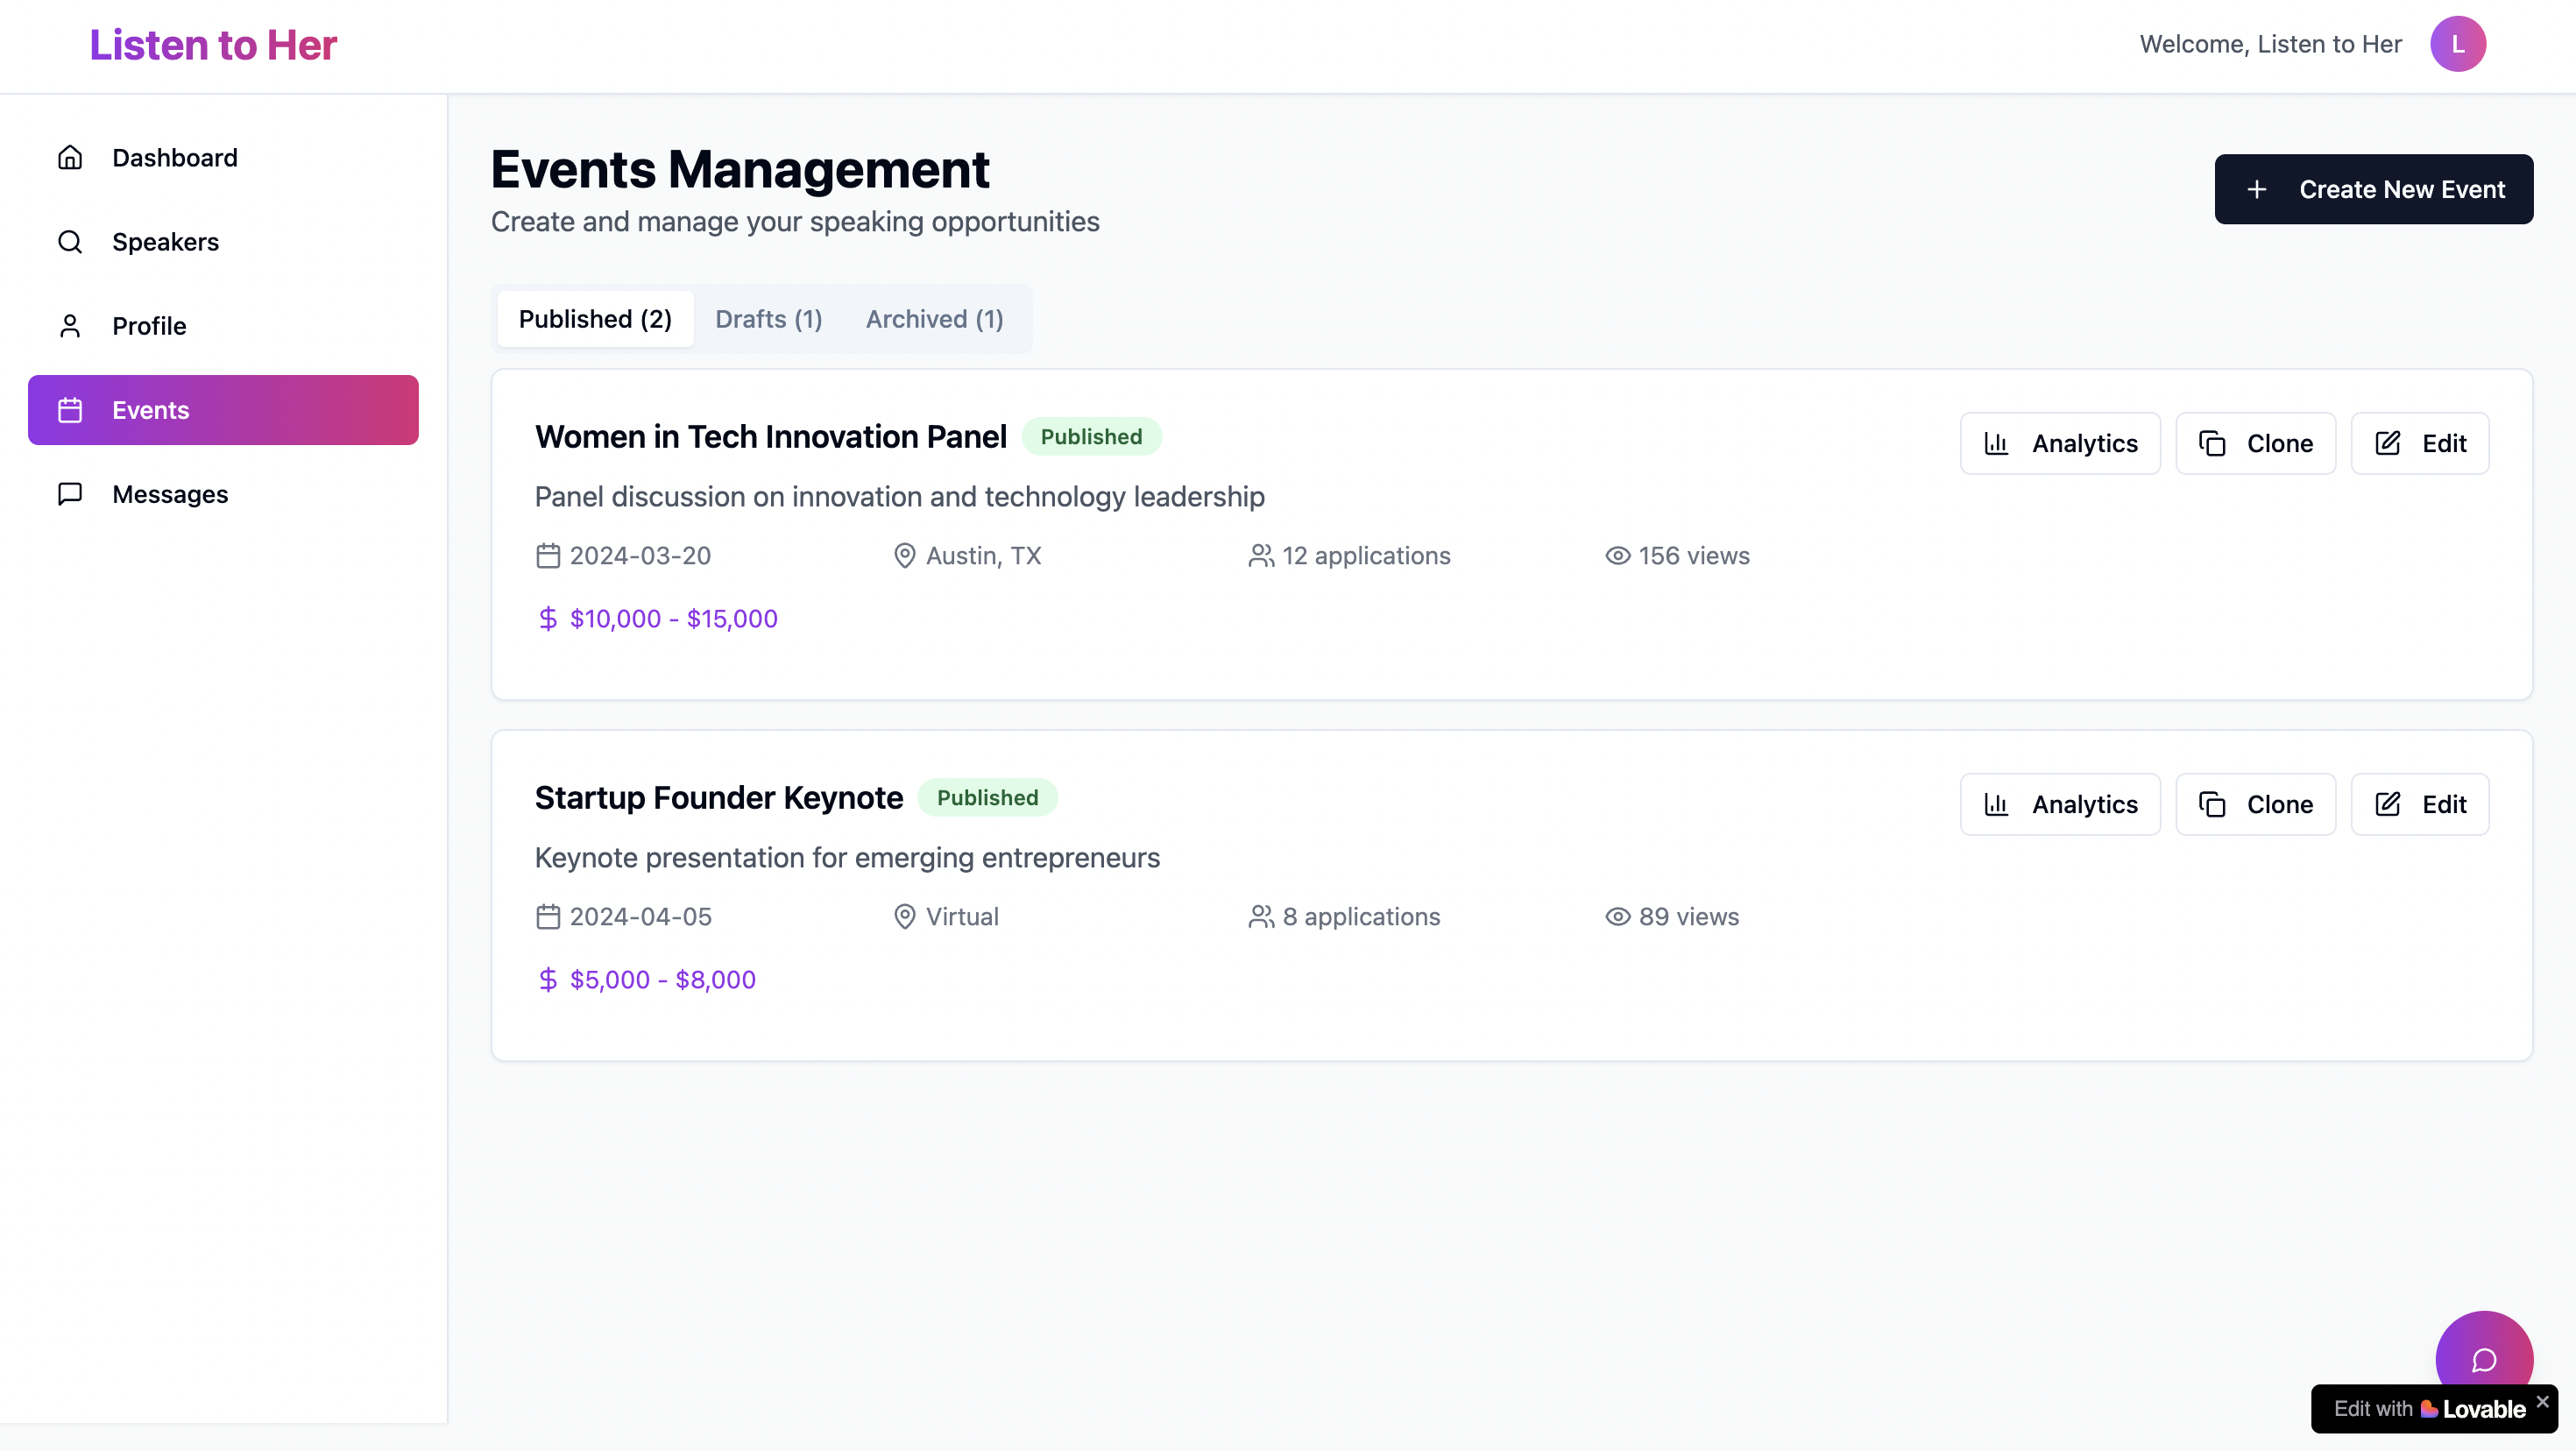Click the Listen to Her logo
The height and width of the screenshot is (1451, 2576).
(213, 45)
